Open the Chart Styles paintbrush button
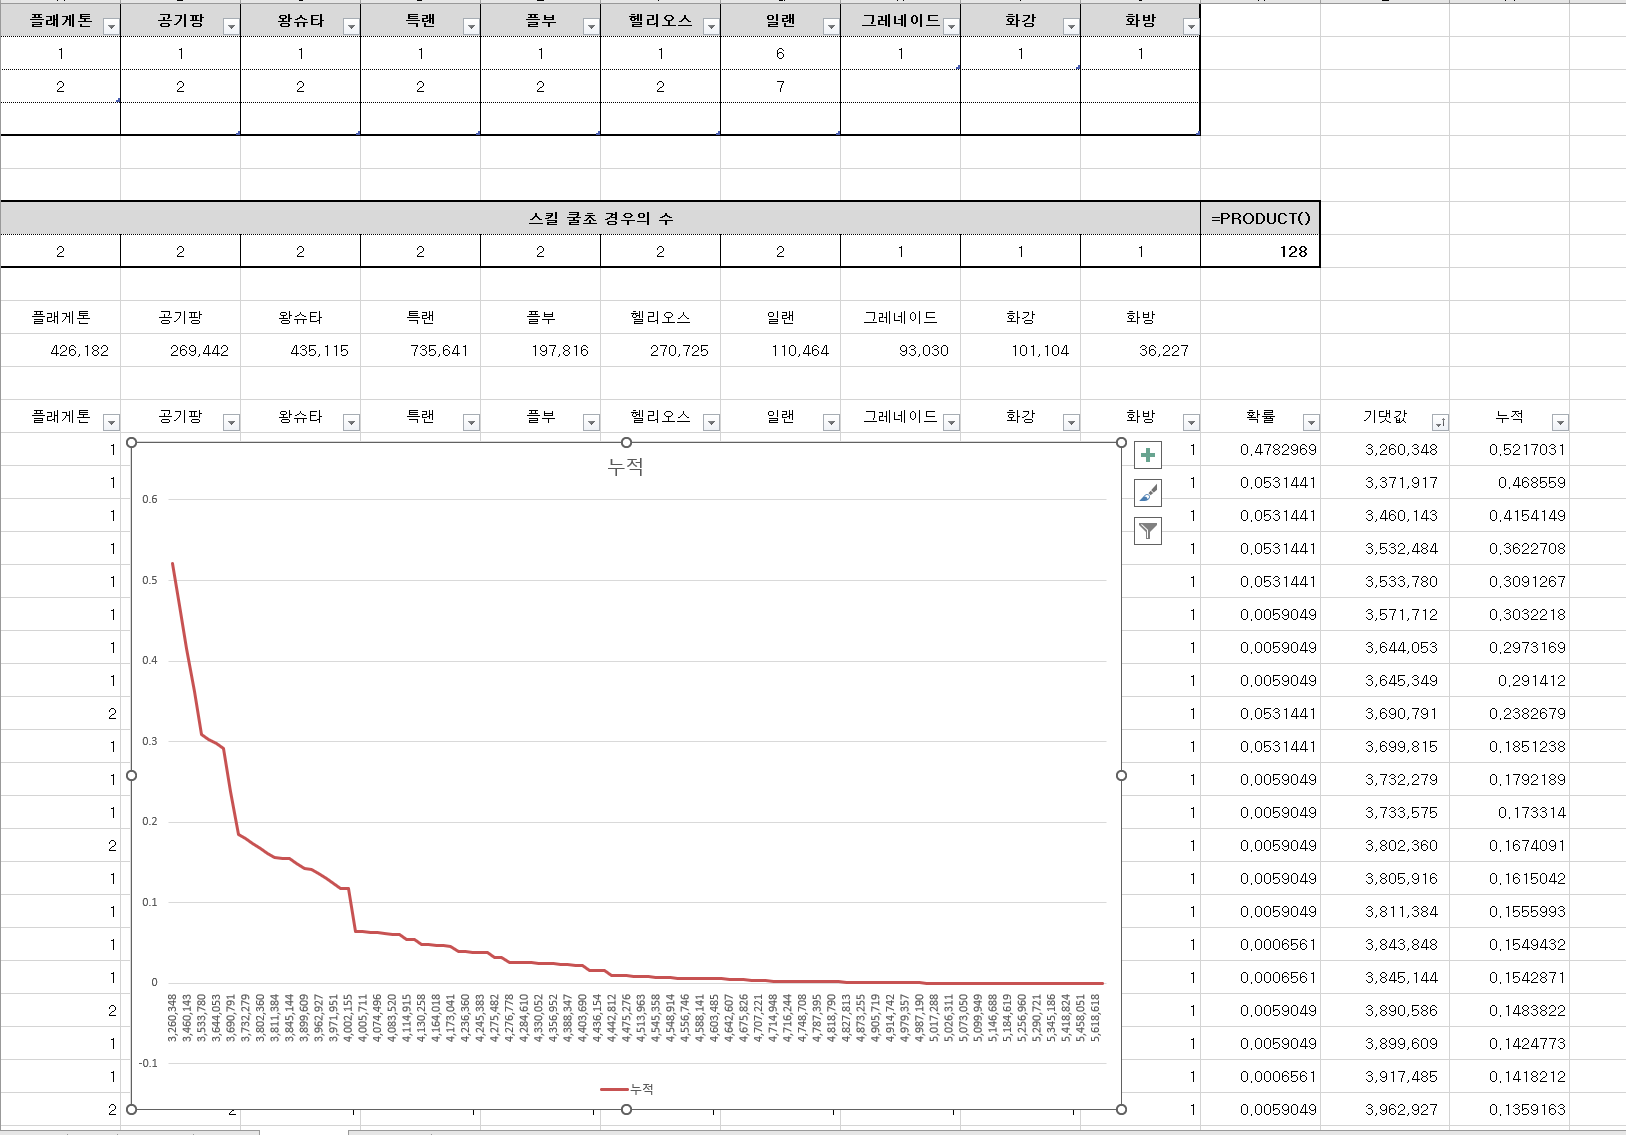 tap(1148, 493)
